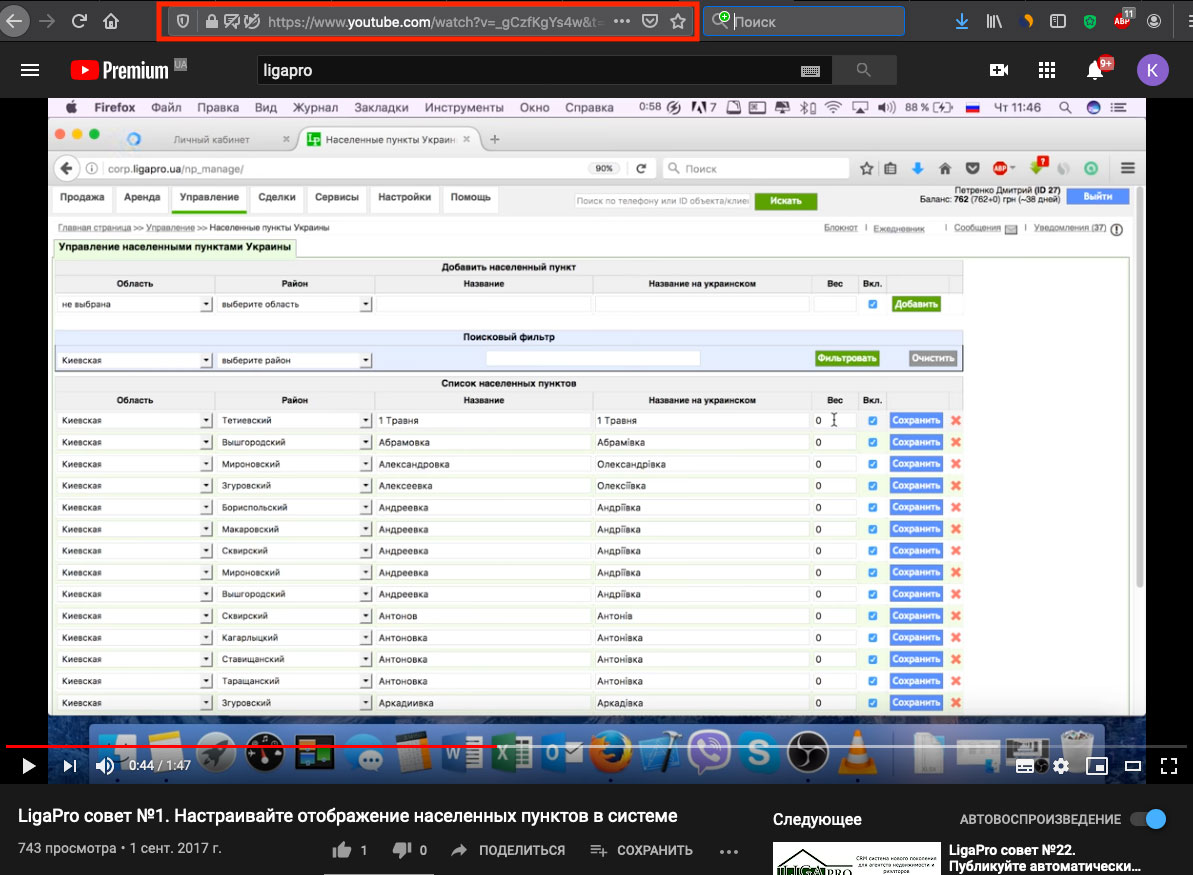Open YouTube notifications bell

click(1095, 70)
